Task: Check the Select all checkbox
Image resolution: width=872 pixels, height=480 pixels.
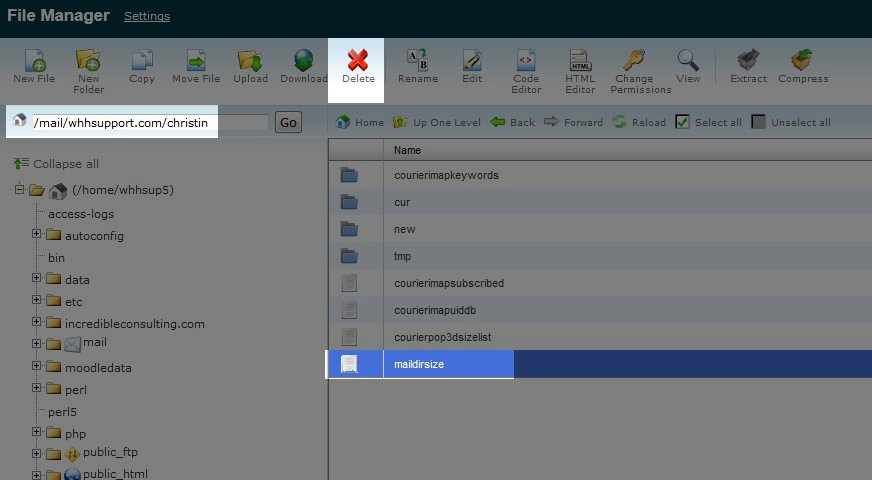Action: click(682, 122)
